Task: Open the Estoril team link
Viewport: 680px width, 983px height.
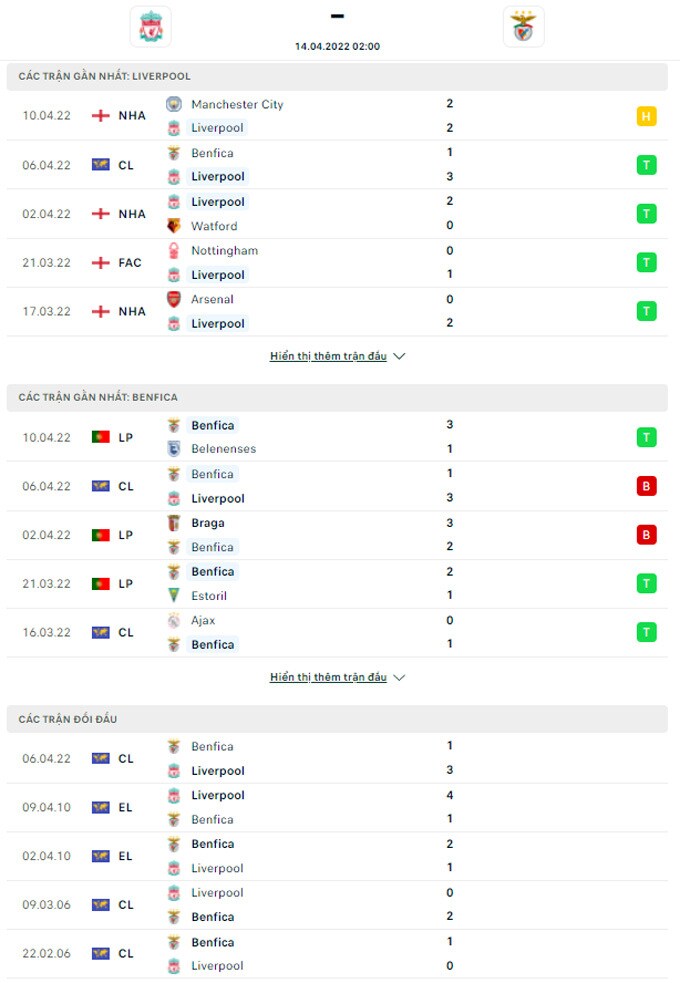Action: 209,596
